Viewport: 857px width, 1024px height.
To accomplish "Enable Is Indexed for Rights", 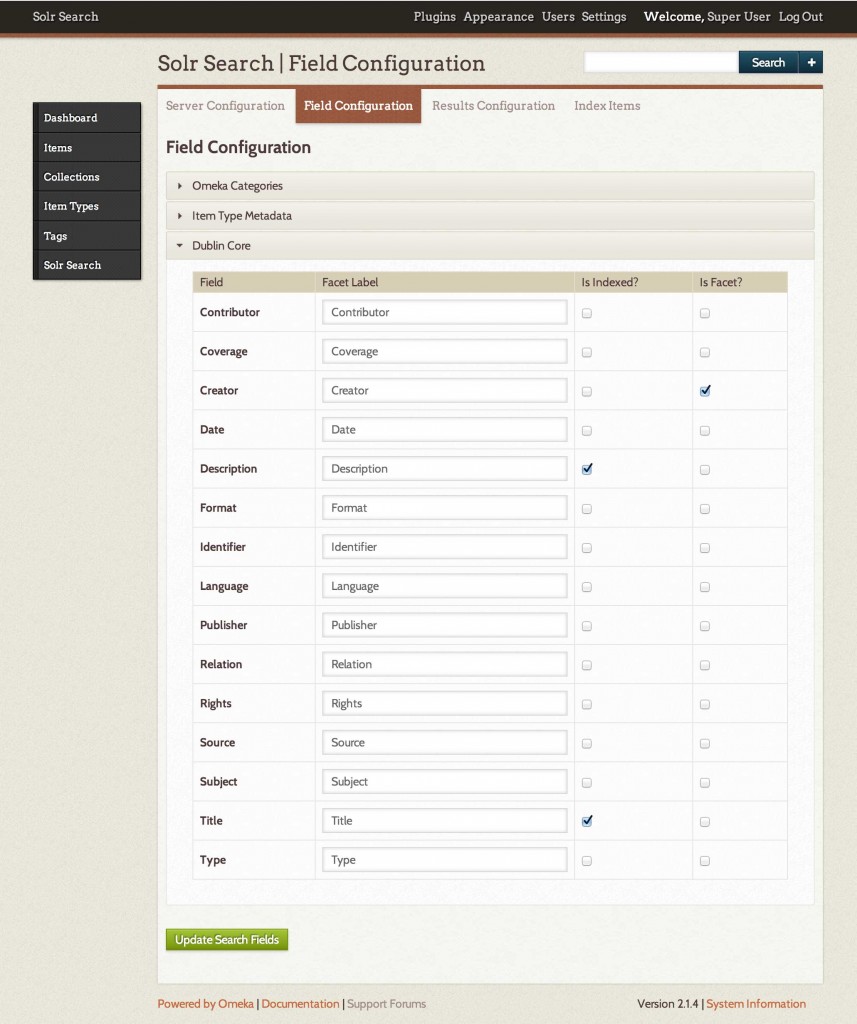I will pos(587,704).
